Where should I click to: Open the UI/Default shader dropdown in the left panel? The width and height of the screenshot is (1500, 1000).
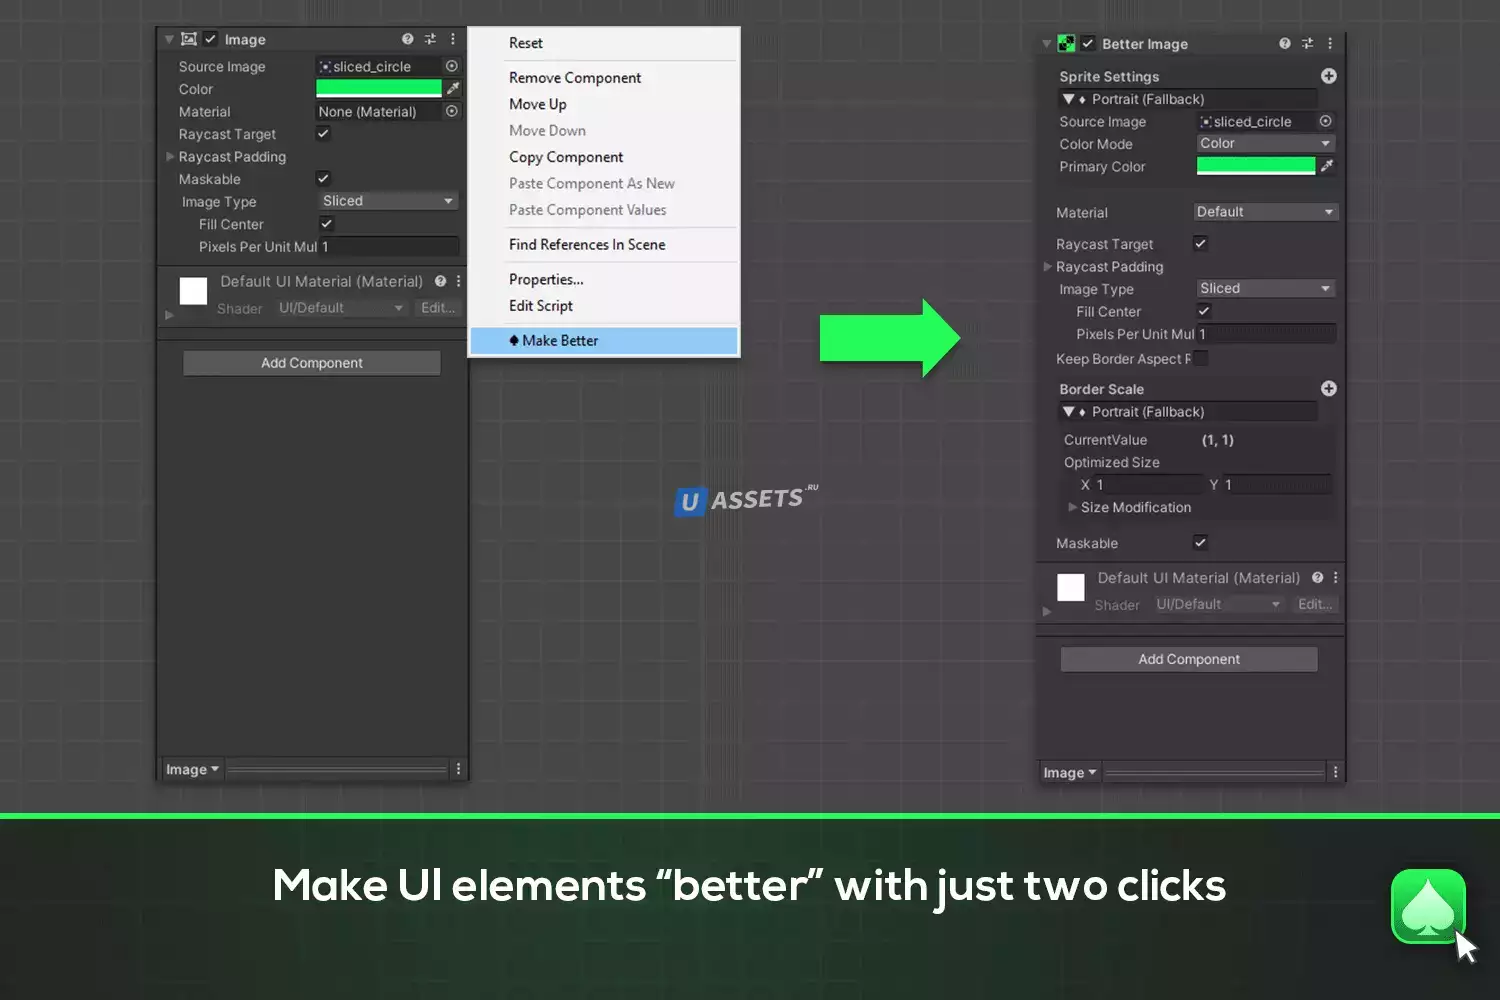coord(341,308)
